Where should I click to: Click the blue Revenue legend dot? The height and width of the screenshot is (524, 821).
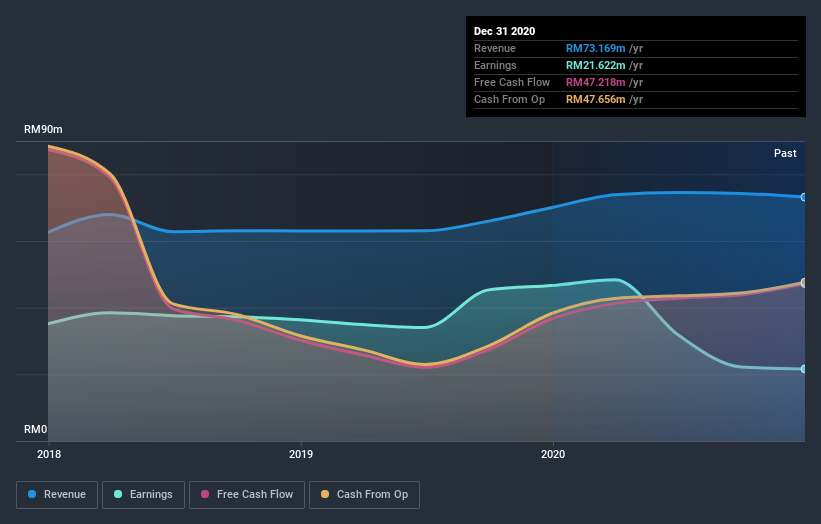tap(32, 494)
